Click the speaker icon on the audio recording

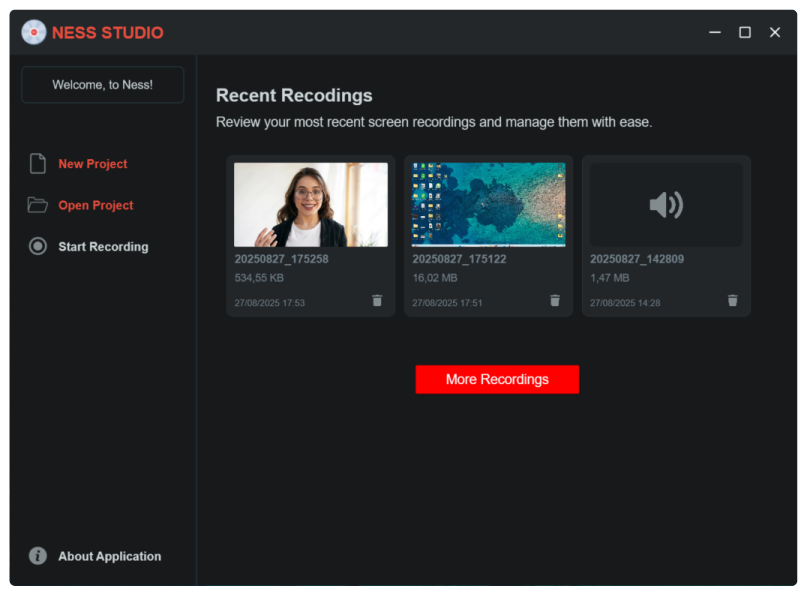click(664, 203)
